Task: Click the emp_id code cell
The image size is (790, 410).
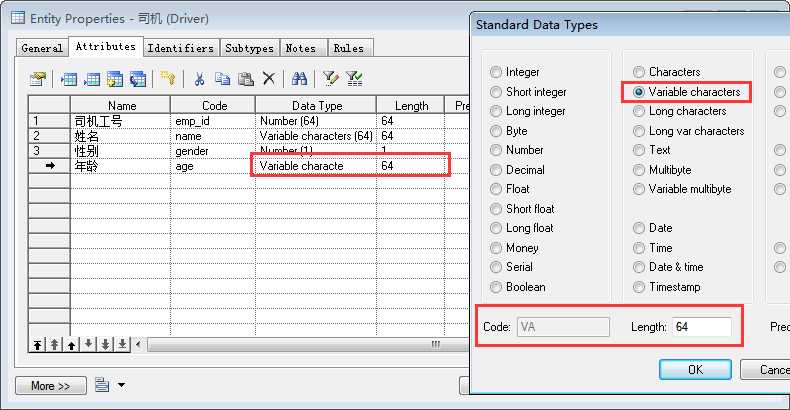Action: click(x=213, y=121)
